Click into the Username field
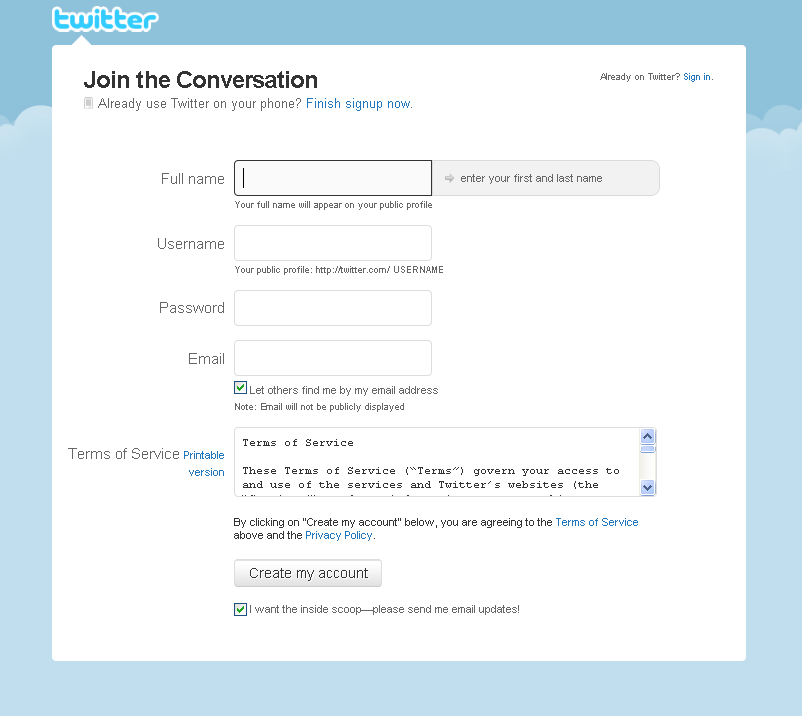Screen dimensions: 802x716 (333, 243)
